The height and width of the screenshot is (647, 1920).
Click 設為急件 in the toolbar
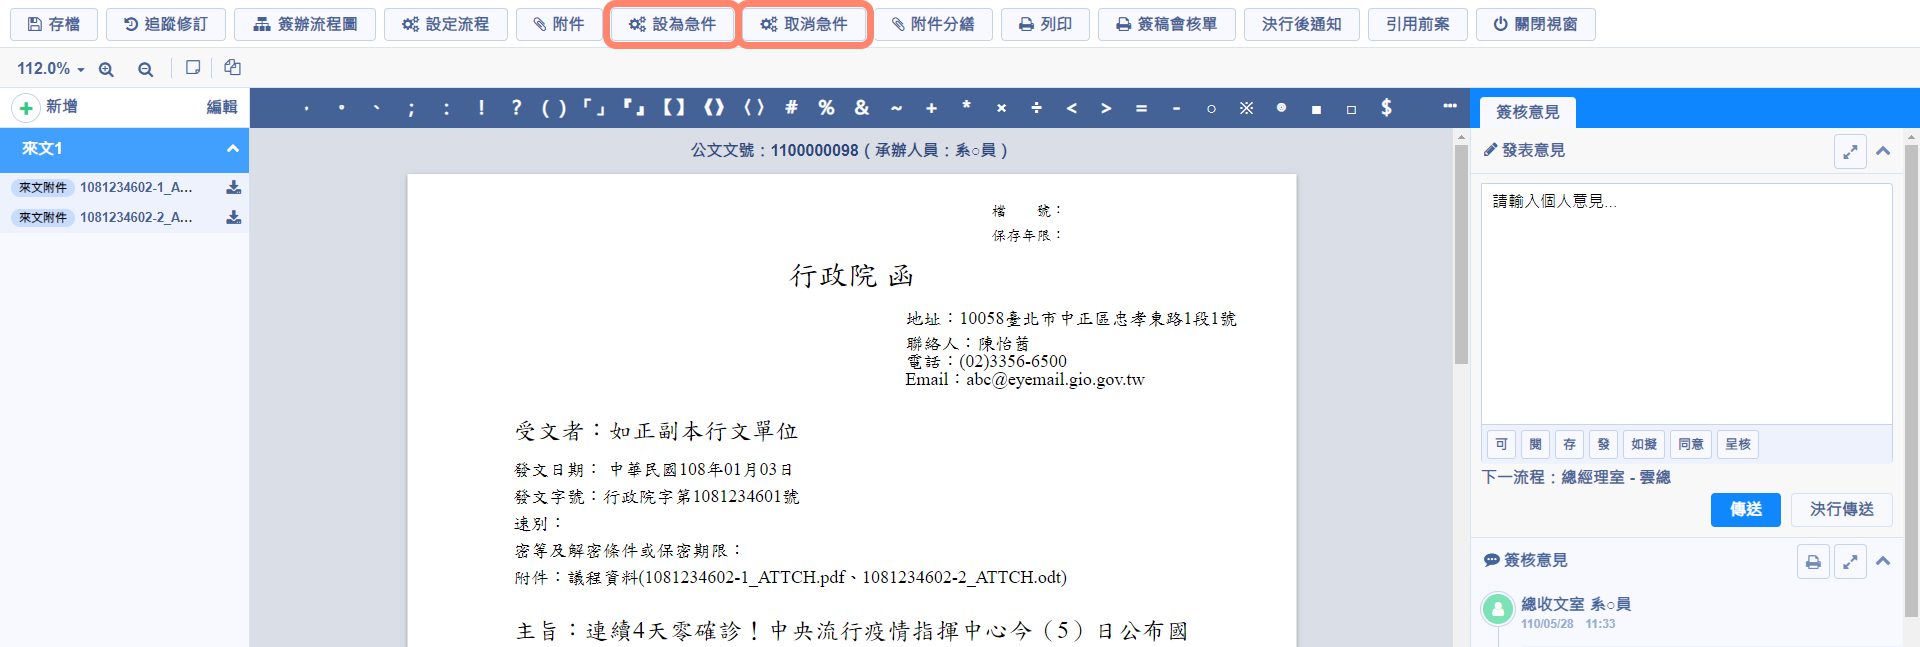672,24
